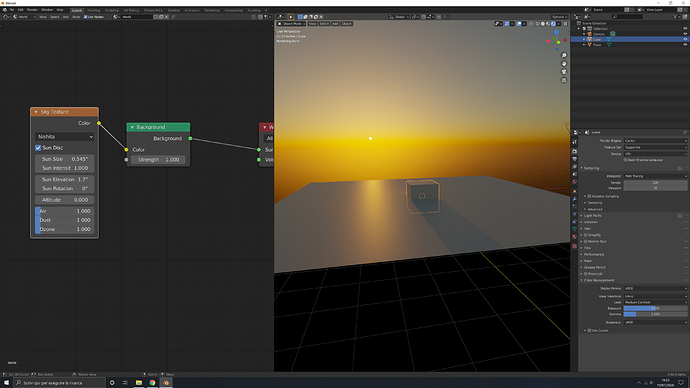Open the Render Engine Cycles dropdown
The height and width of the screenshot is (388, 690).
[x=655, y=141]
